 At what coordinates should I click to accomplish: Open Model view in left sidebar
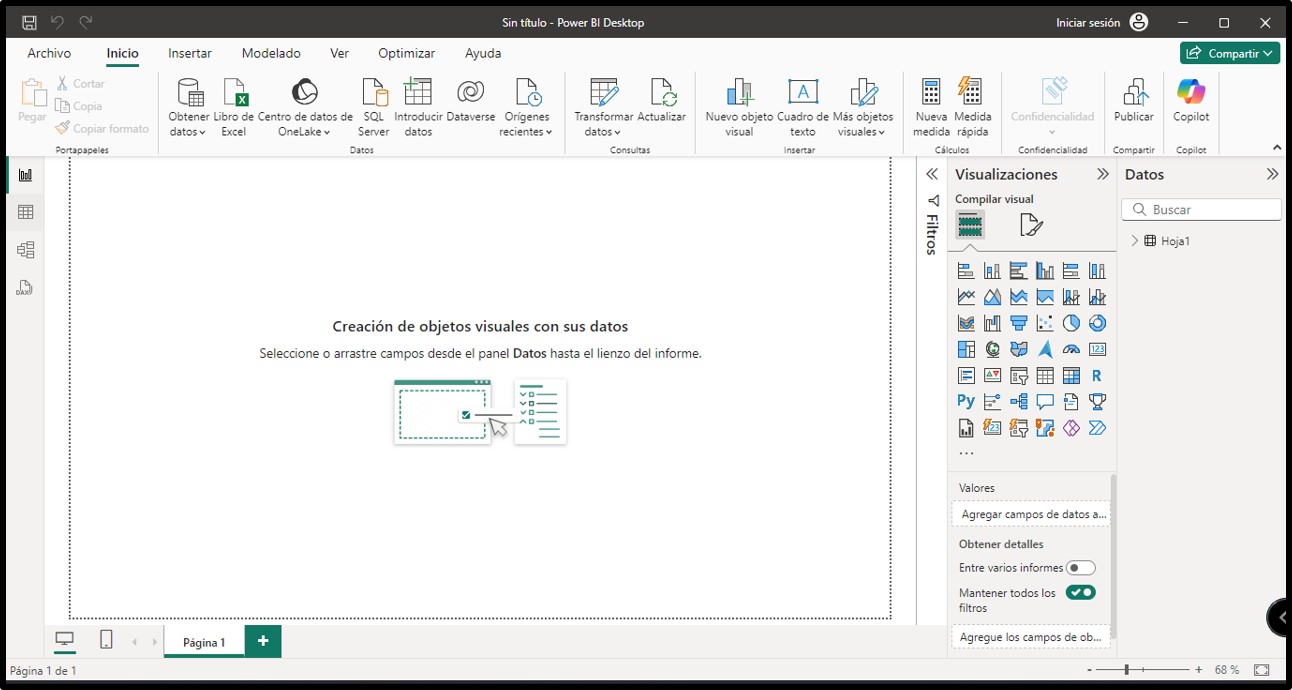[25, 250]
